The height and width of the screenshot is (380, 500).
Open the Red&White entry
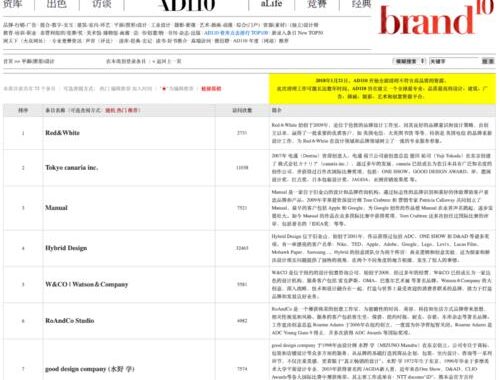pyautogui.click(x=63, y=133)
